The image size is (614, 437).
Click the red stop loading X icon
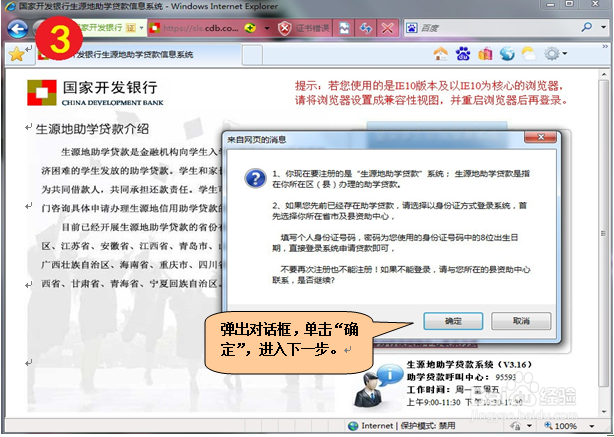point(387,28)
